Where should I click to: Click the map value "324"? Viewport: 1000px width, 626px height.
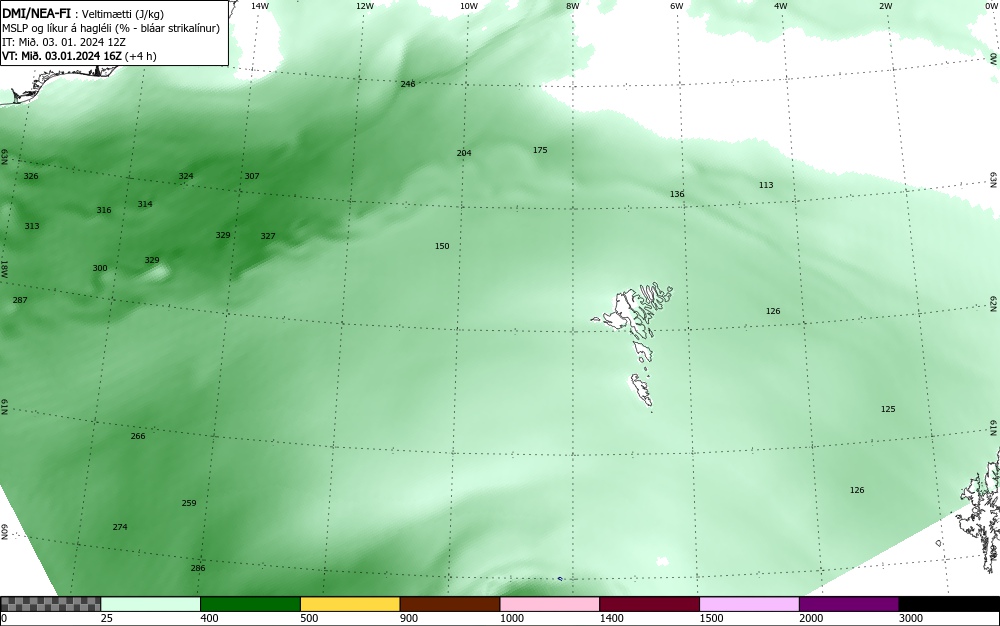186,176
